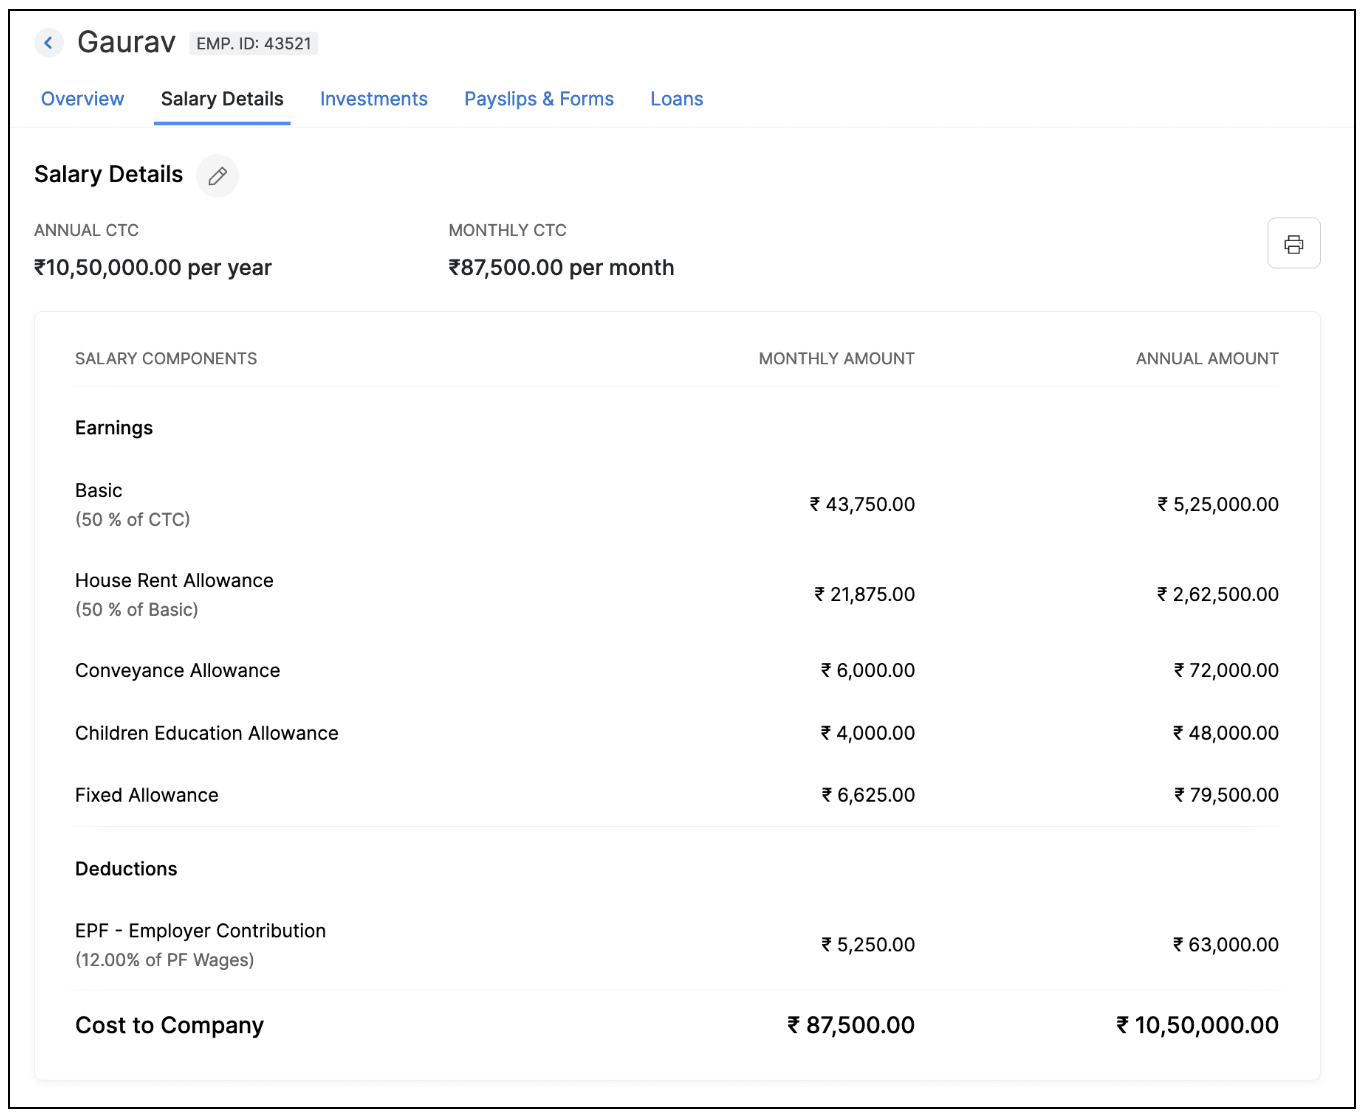
Task: Select Cost to Company monthly total ₹ 87,500.00
Action: click(851, 1026)
